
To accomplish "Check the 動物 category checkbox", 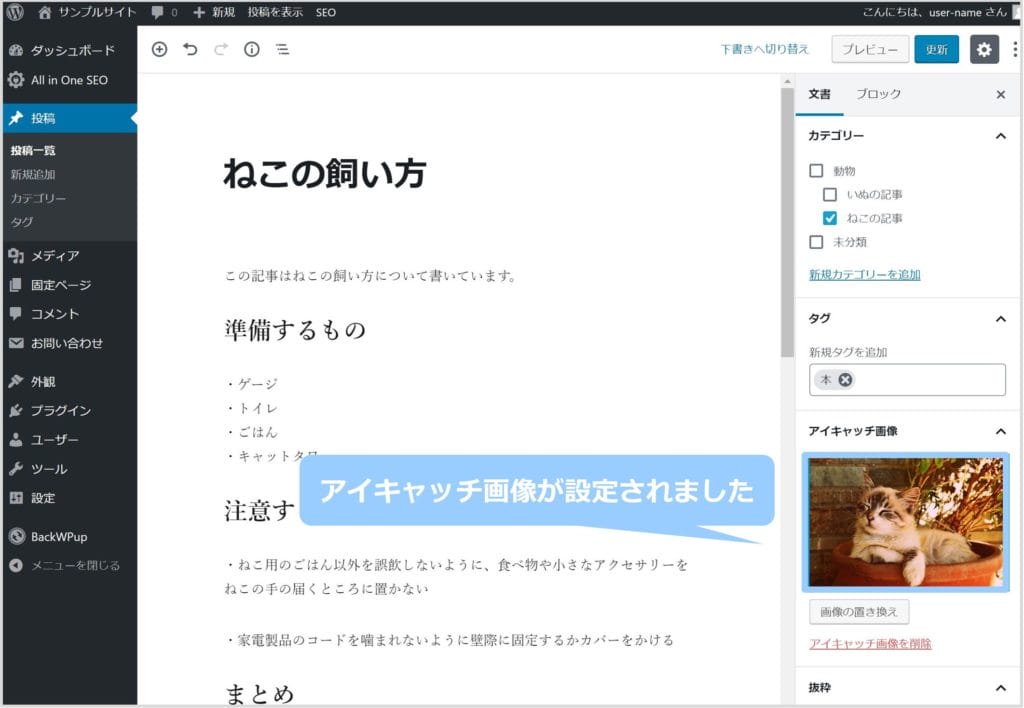I will (x=816, y=171).
